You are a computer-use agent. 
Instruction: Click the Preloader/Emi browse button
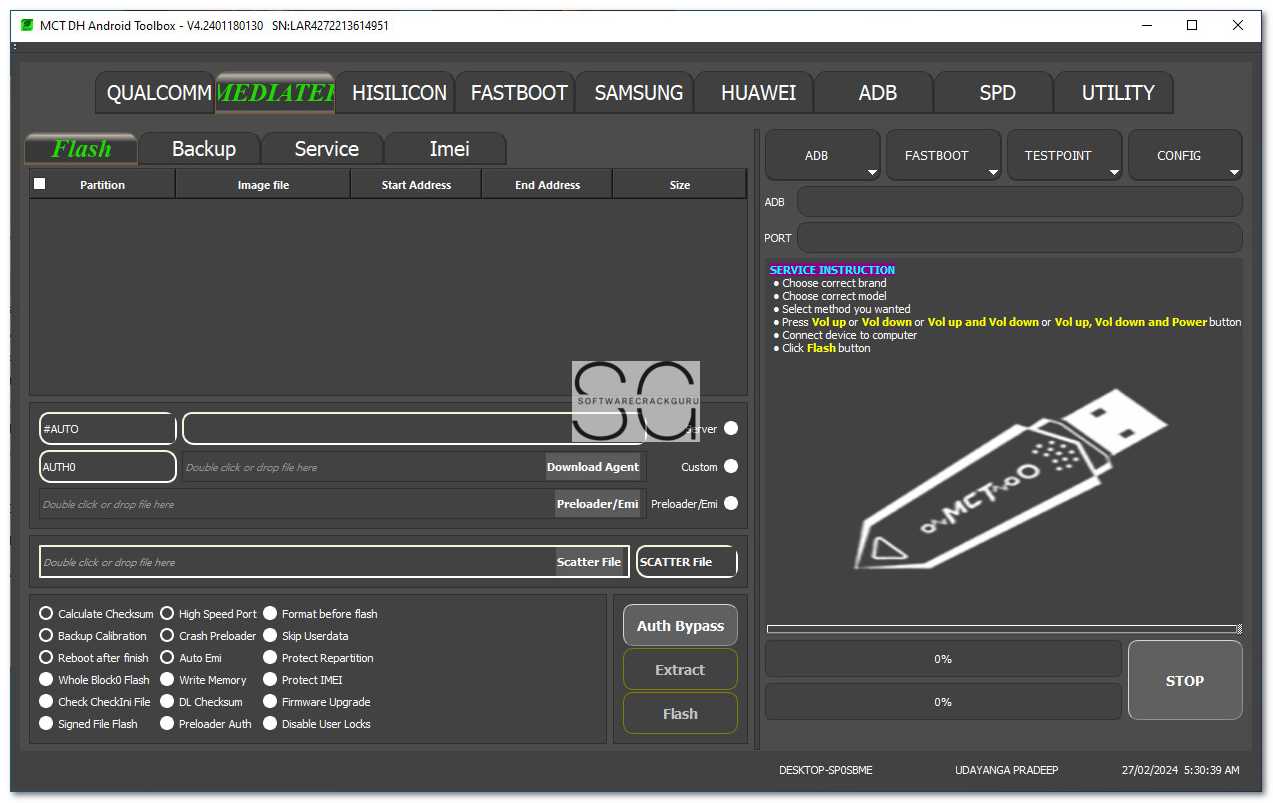[597, 504]
